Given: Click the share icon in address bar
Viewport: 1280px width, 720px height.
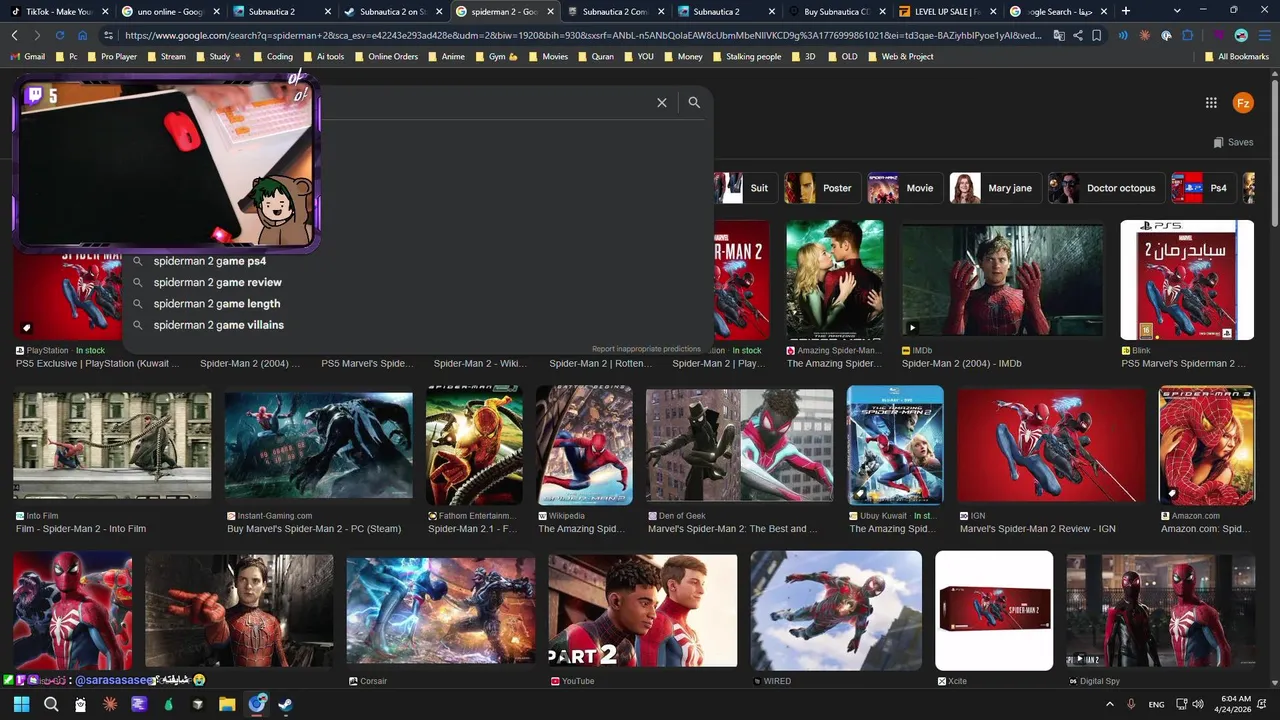Looking at the screenshot, I should pyautogui.click(x=1078, y=35).
